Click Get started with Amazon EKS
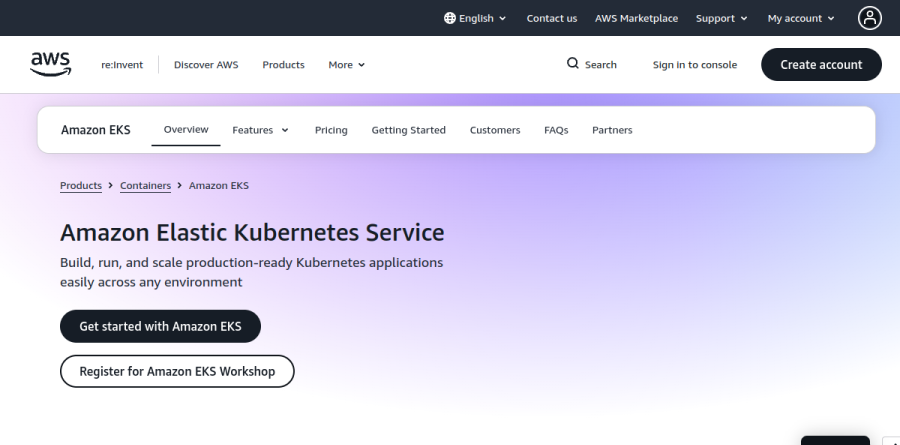 160,326
